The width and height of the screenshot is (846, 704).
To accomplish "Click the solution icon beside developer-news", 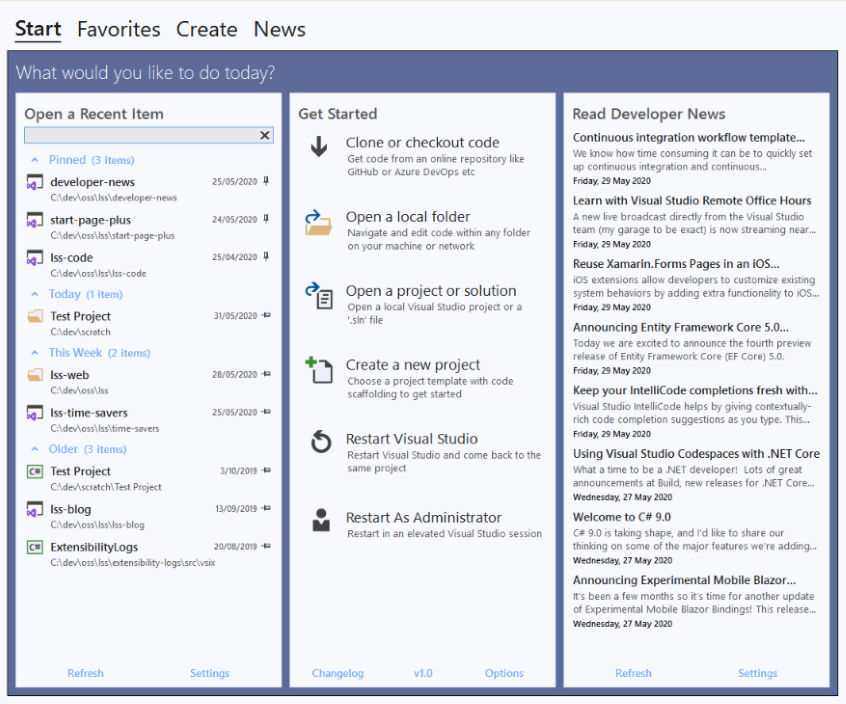I will coord(35,182).
